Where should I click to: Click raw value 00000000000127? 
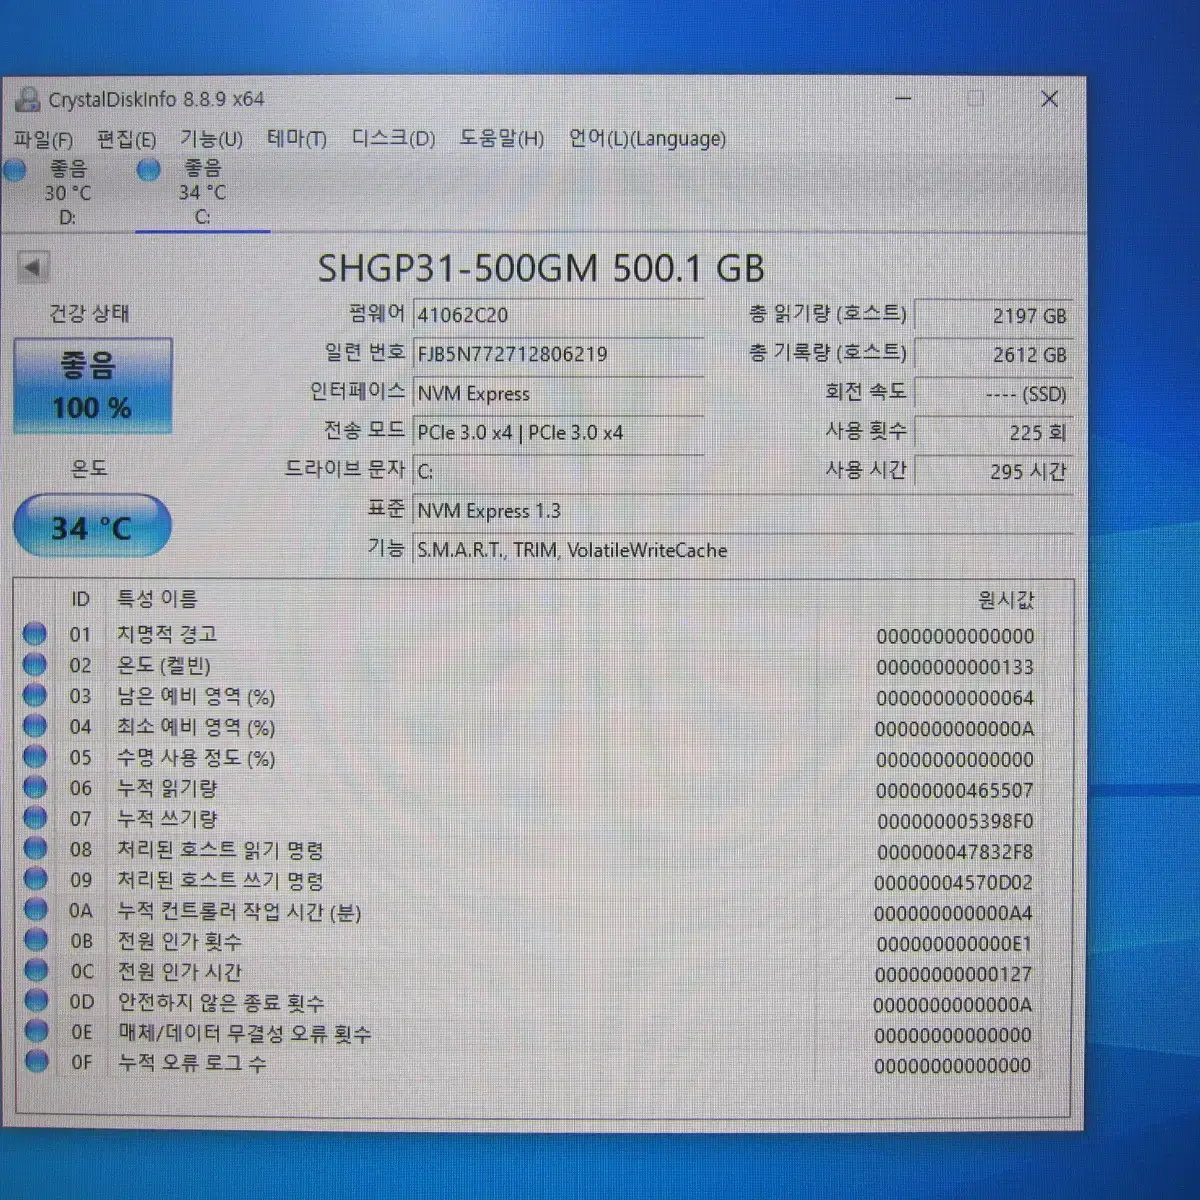[953, 974]
